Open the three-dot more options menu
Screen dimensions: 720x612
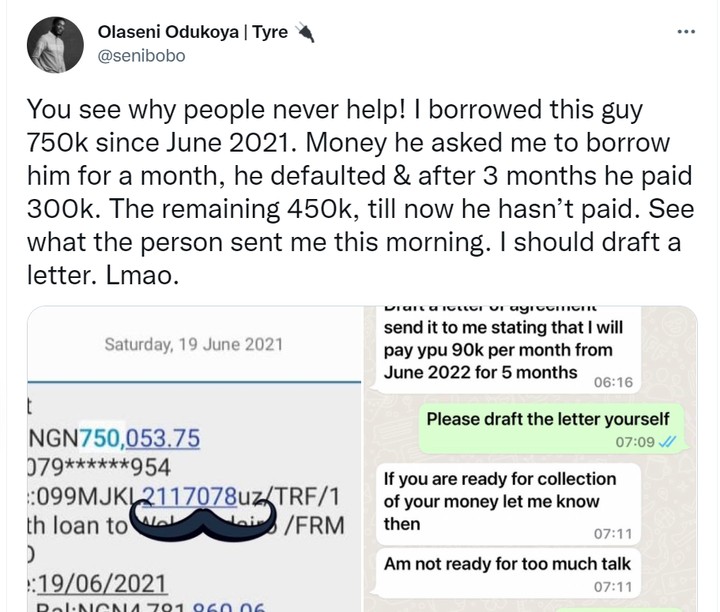tap(686, 32)
